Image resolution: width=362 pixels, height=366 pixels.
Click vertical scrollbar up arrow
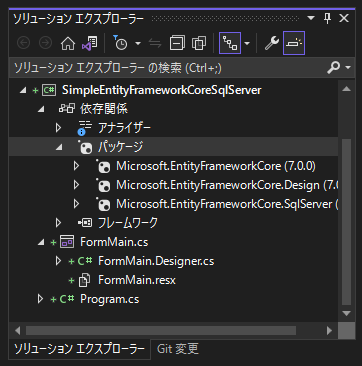(346, 89)
